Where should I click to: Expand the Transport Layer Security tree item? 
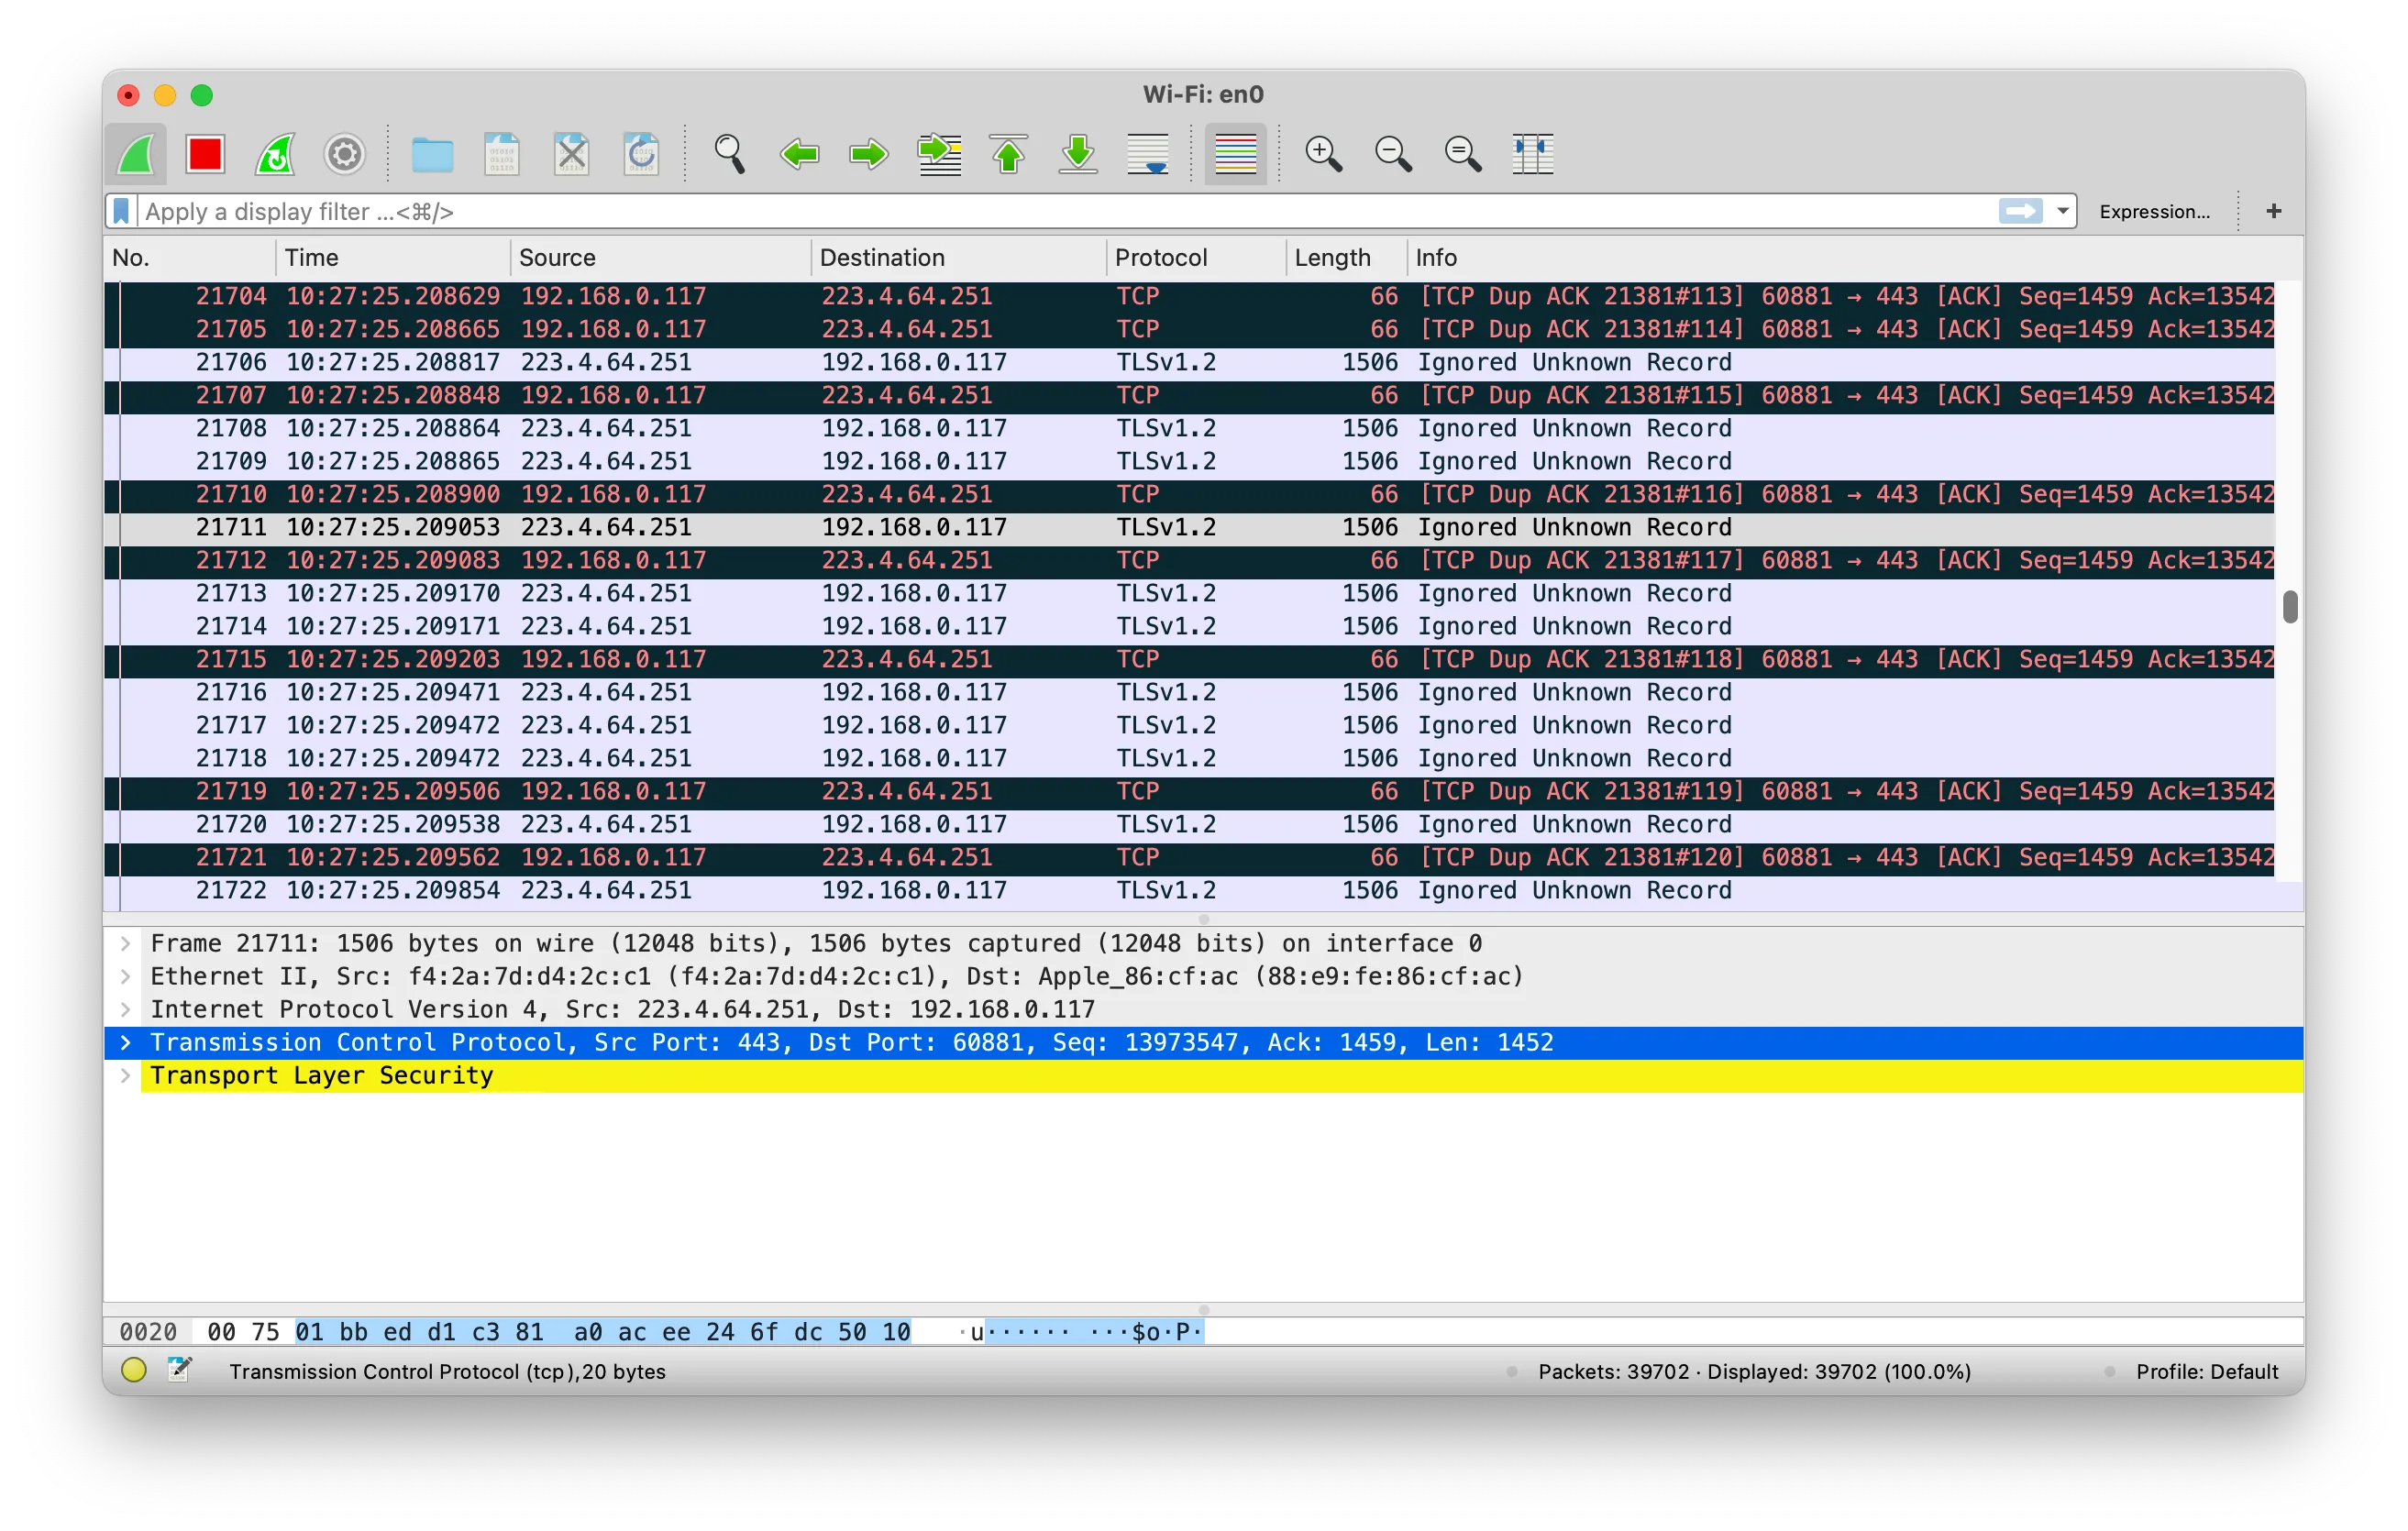[x=125, y=1075]
